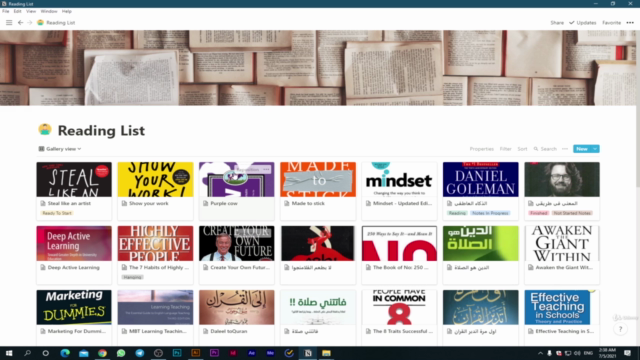Show hidden system tray icons chevron
Viewport: 640px width, 360px height.
(540, 353)
